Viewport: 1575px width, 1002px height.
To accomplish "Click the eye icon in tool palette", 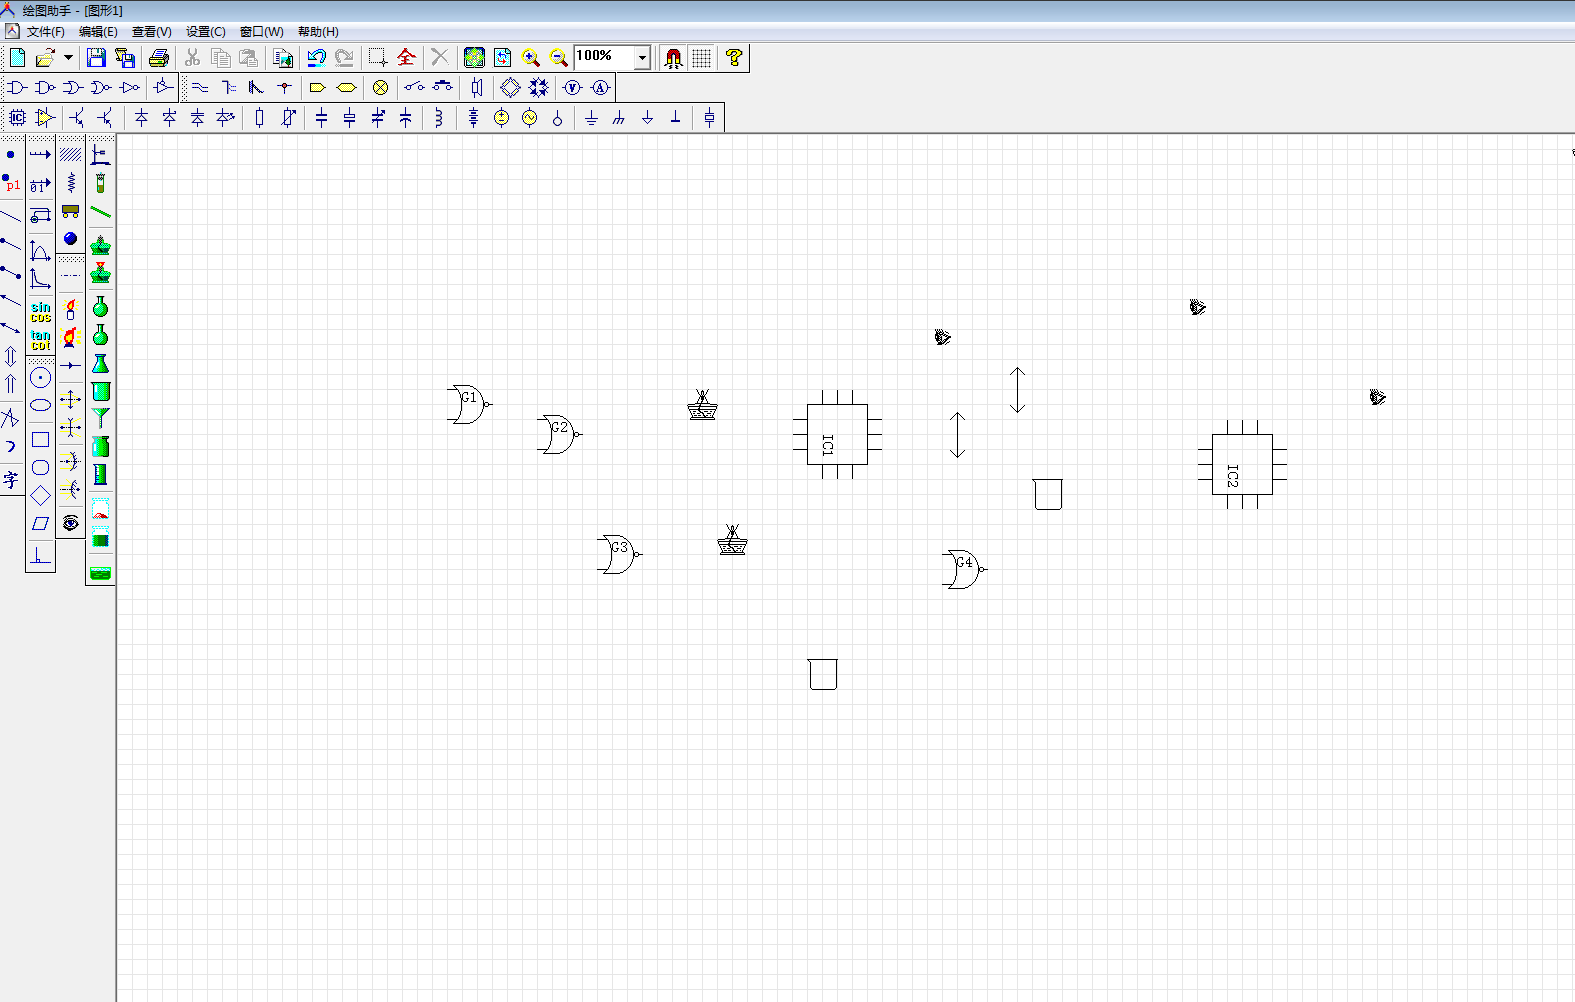I will click(70, 522).
